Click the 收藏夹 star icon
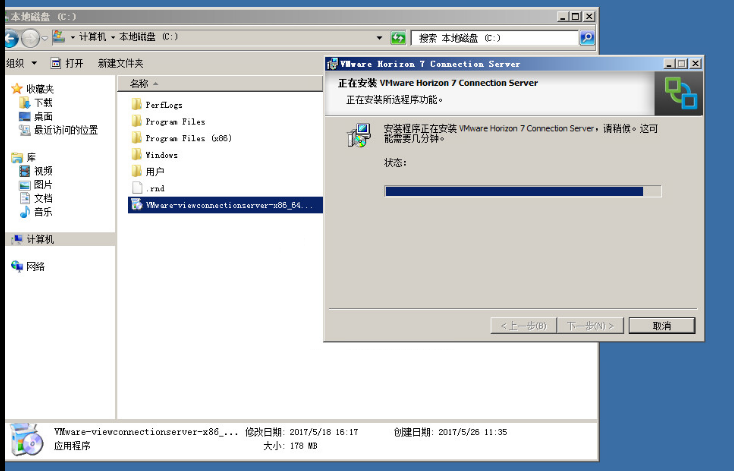Image resolution: width=734 pixels, height=471 pixels. [17, 88]
